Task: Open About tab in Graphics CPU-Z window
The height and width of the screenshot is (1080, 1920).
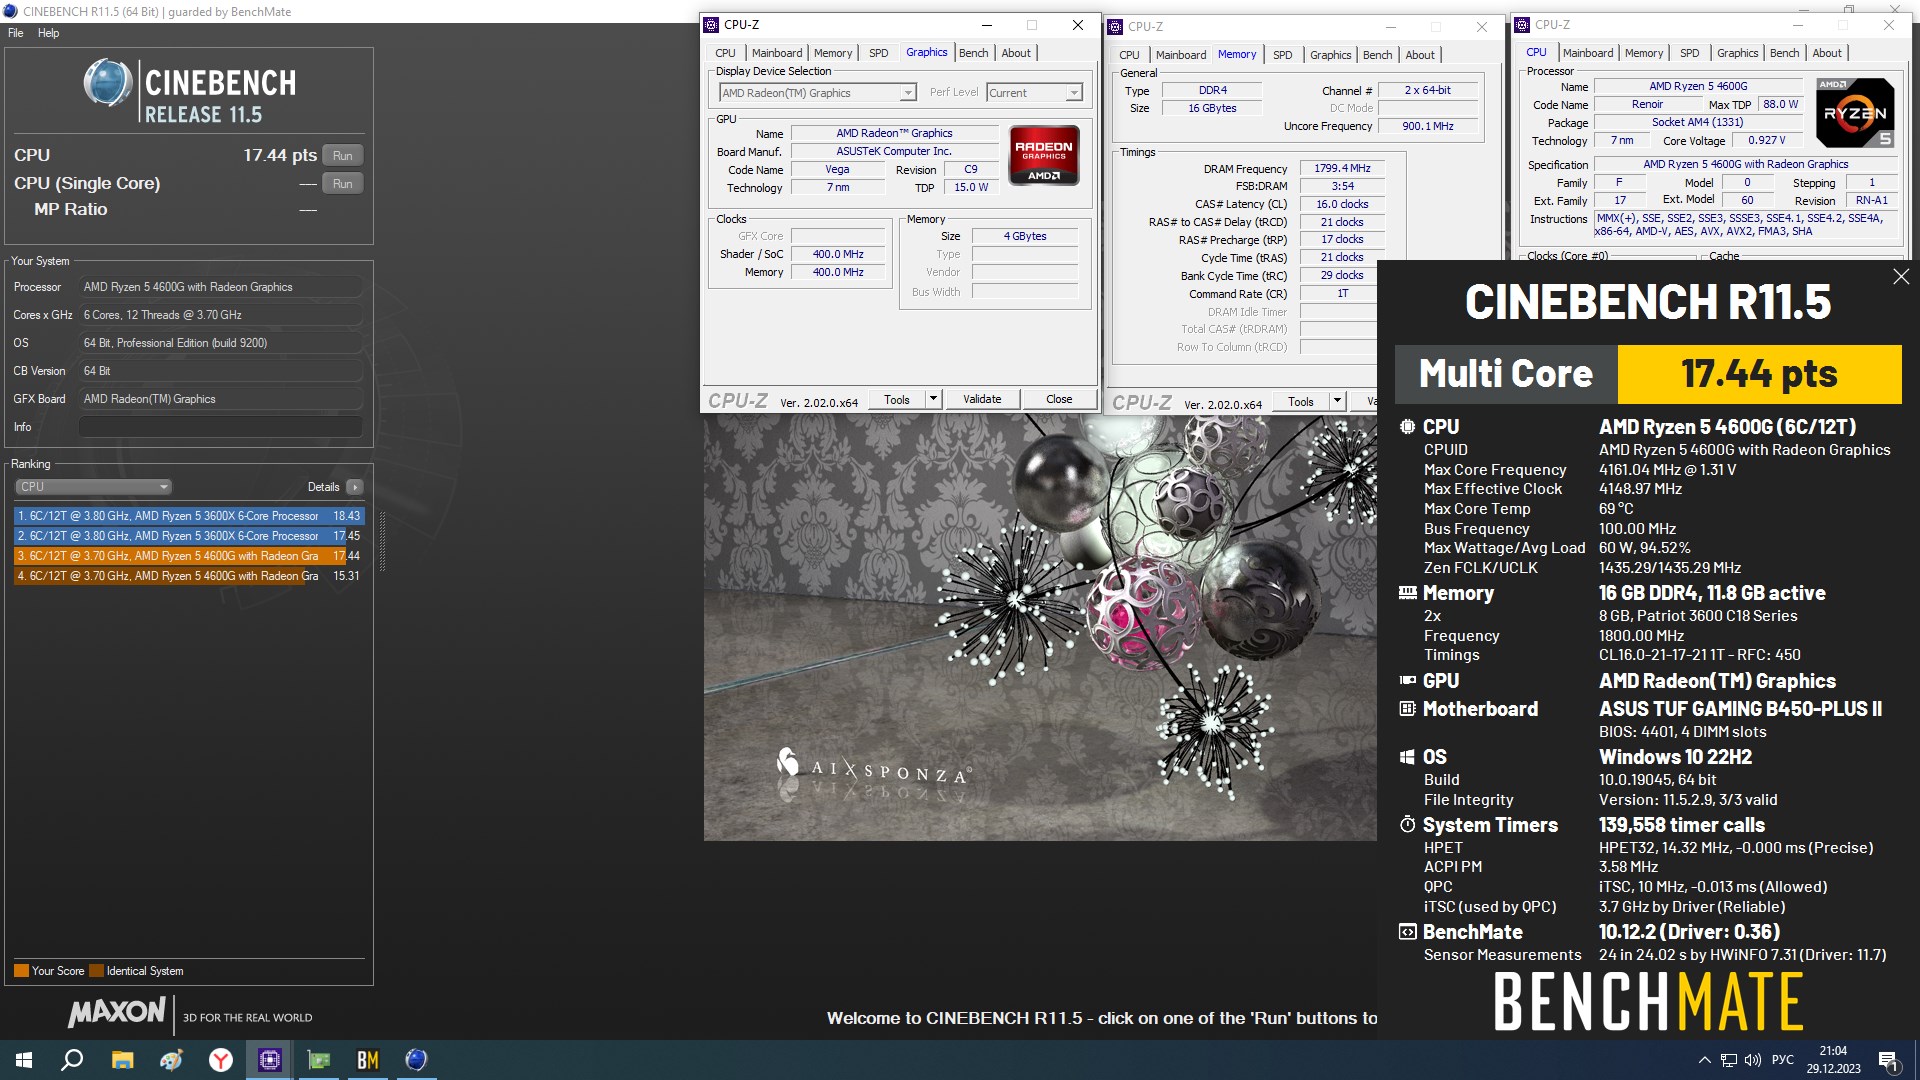Action: [1016, 53]
